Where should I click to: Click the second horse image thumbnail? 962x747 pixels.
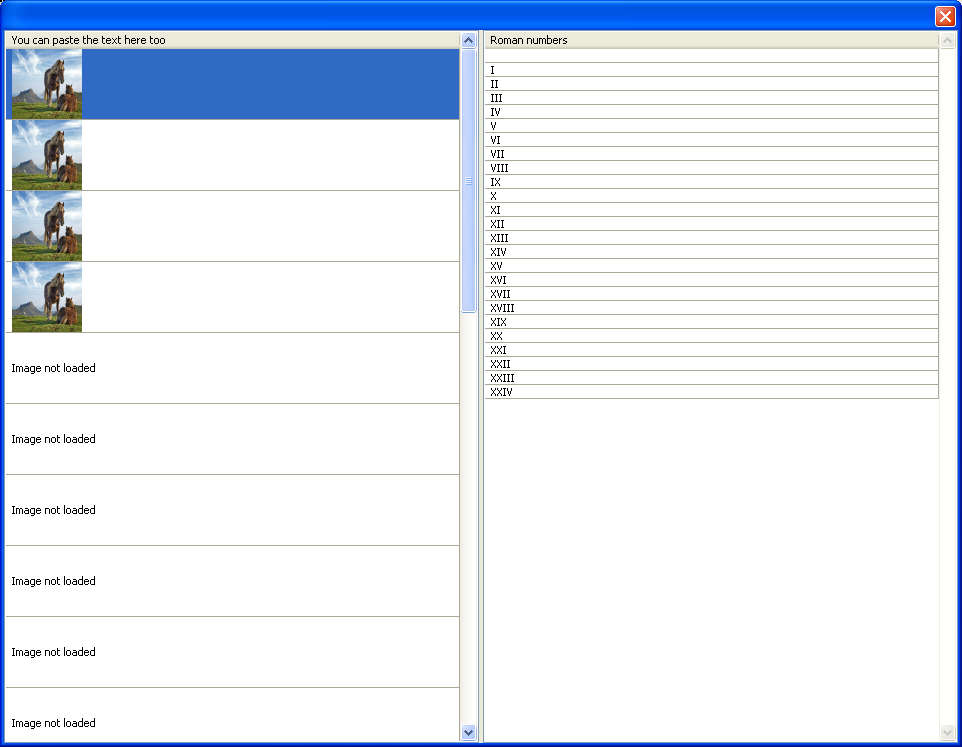tap(46, 155)
